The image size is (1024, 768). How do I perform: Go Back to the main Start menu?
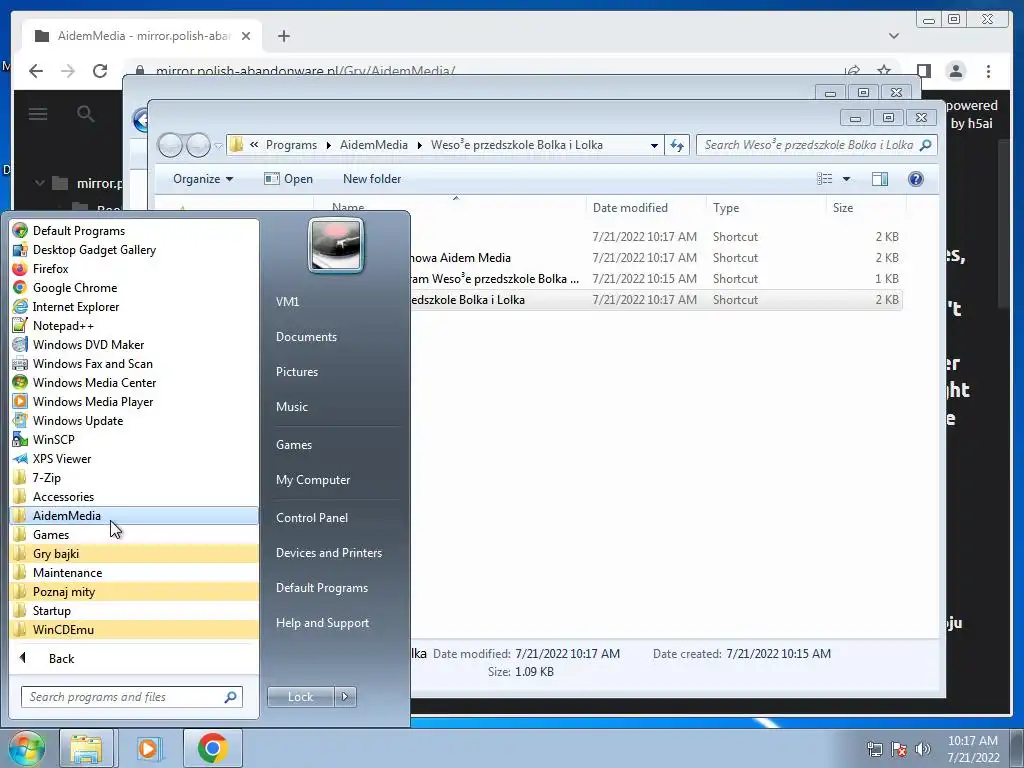[134, 658]
